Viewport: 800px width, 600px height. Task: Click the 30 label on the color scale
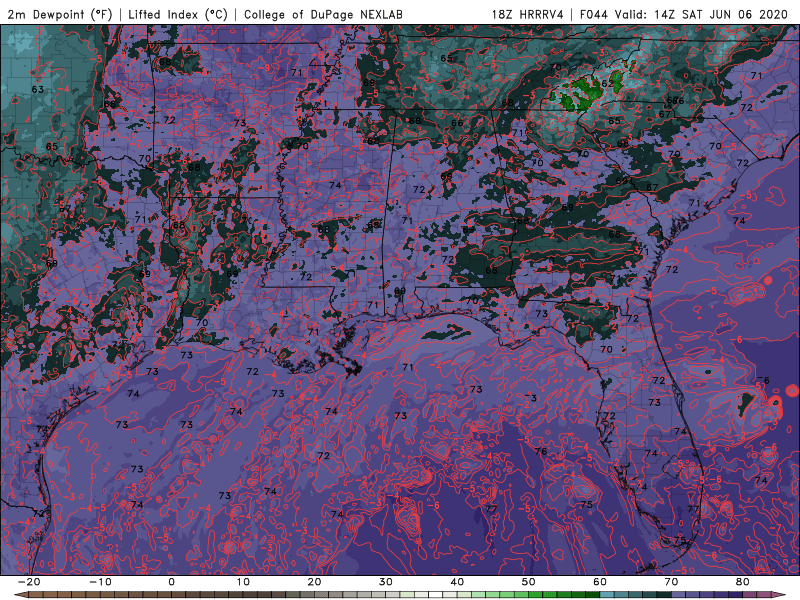coord(386,582)
